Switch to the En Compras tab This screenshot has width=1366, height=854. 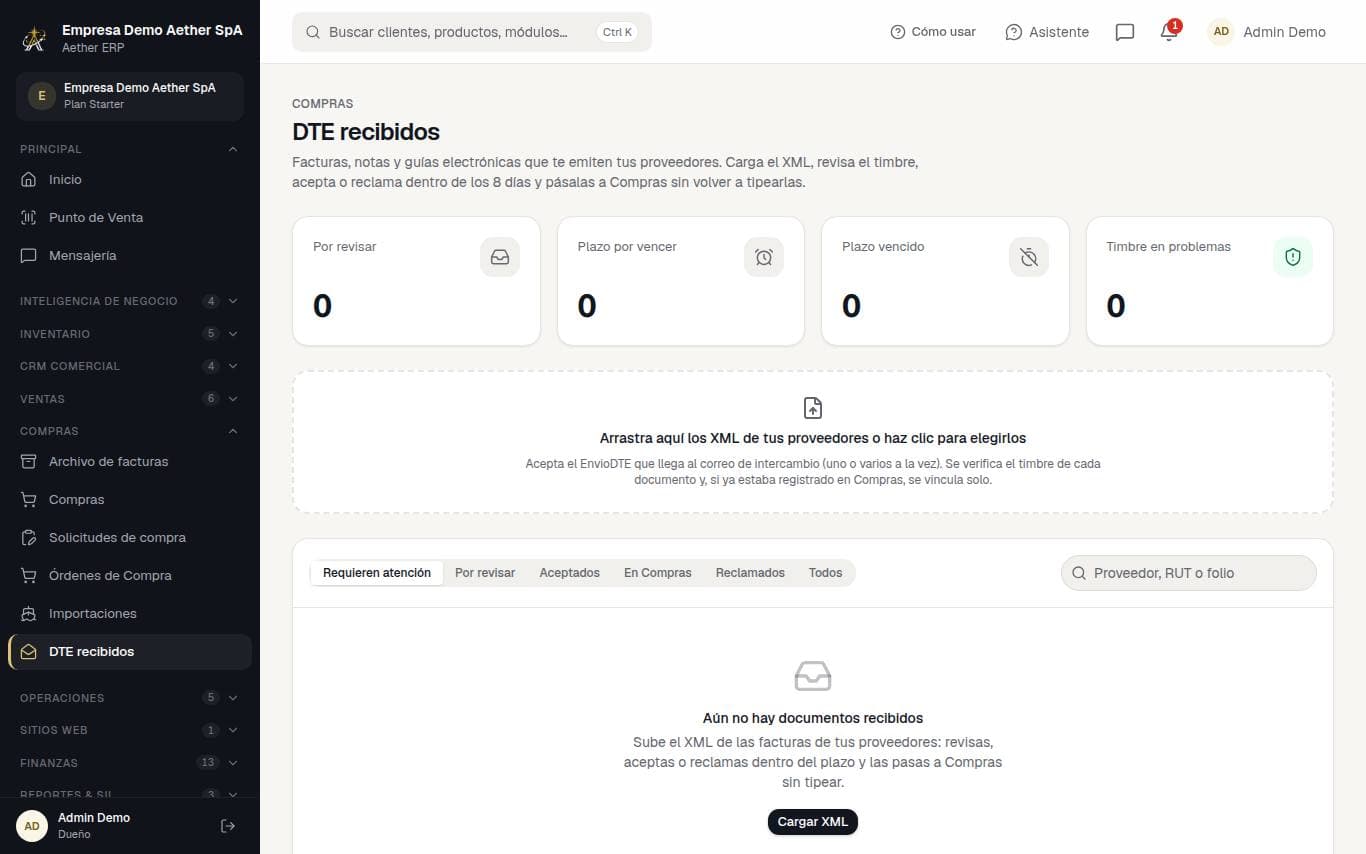[x=658, y=573]
